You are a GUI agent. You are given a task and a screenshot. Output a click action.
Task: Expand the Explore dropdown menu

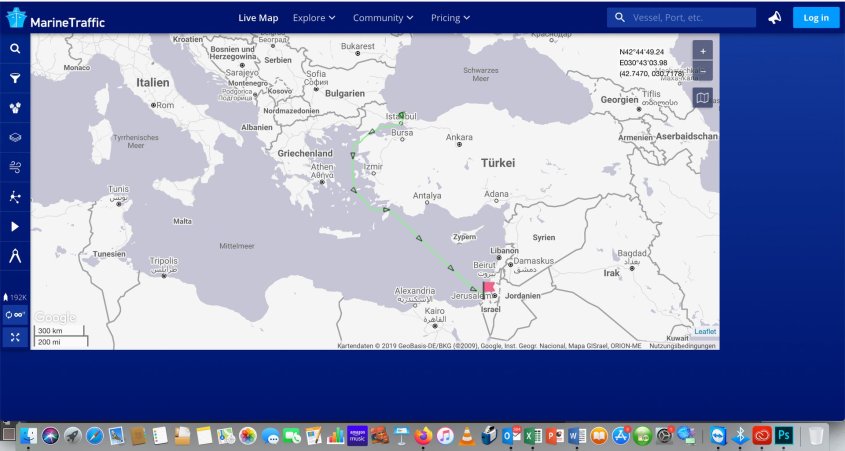tap(314, 18)
